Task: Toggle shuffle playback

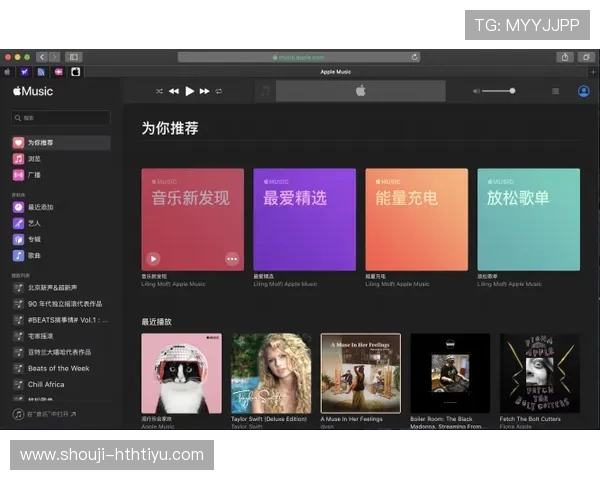Action: pyautogui.click(x=159, y=91)
